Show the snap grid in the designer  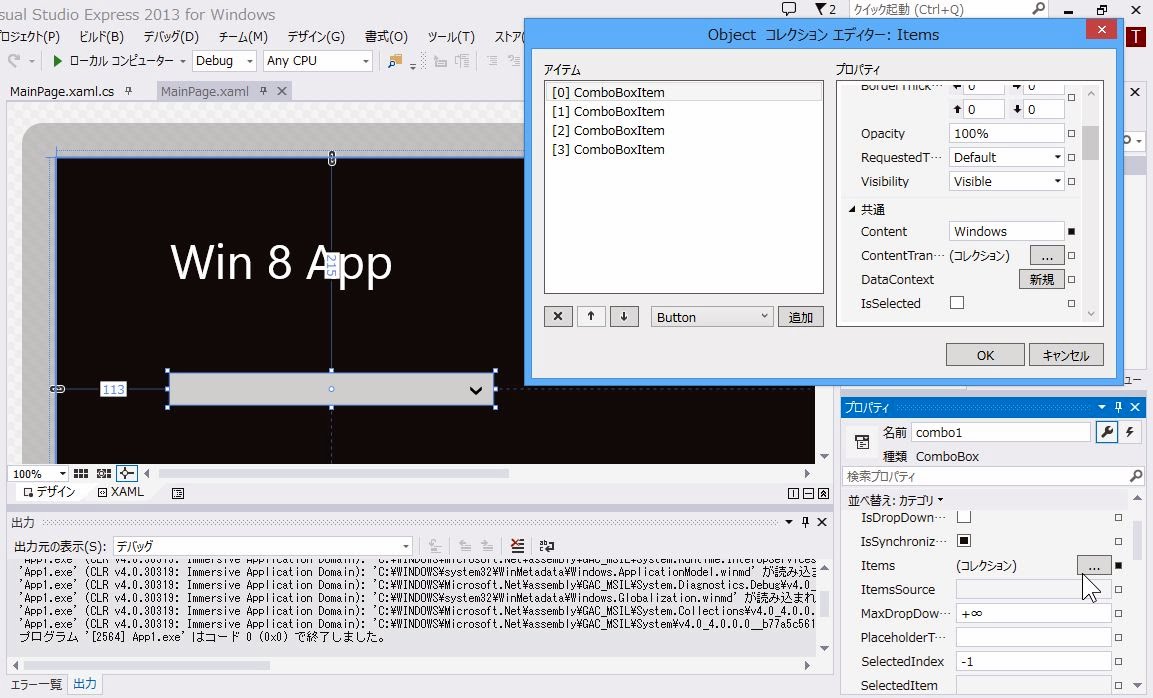[x=81, y=474]
